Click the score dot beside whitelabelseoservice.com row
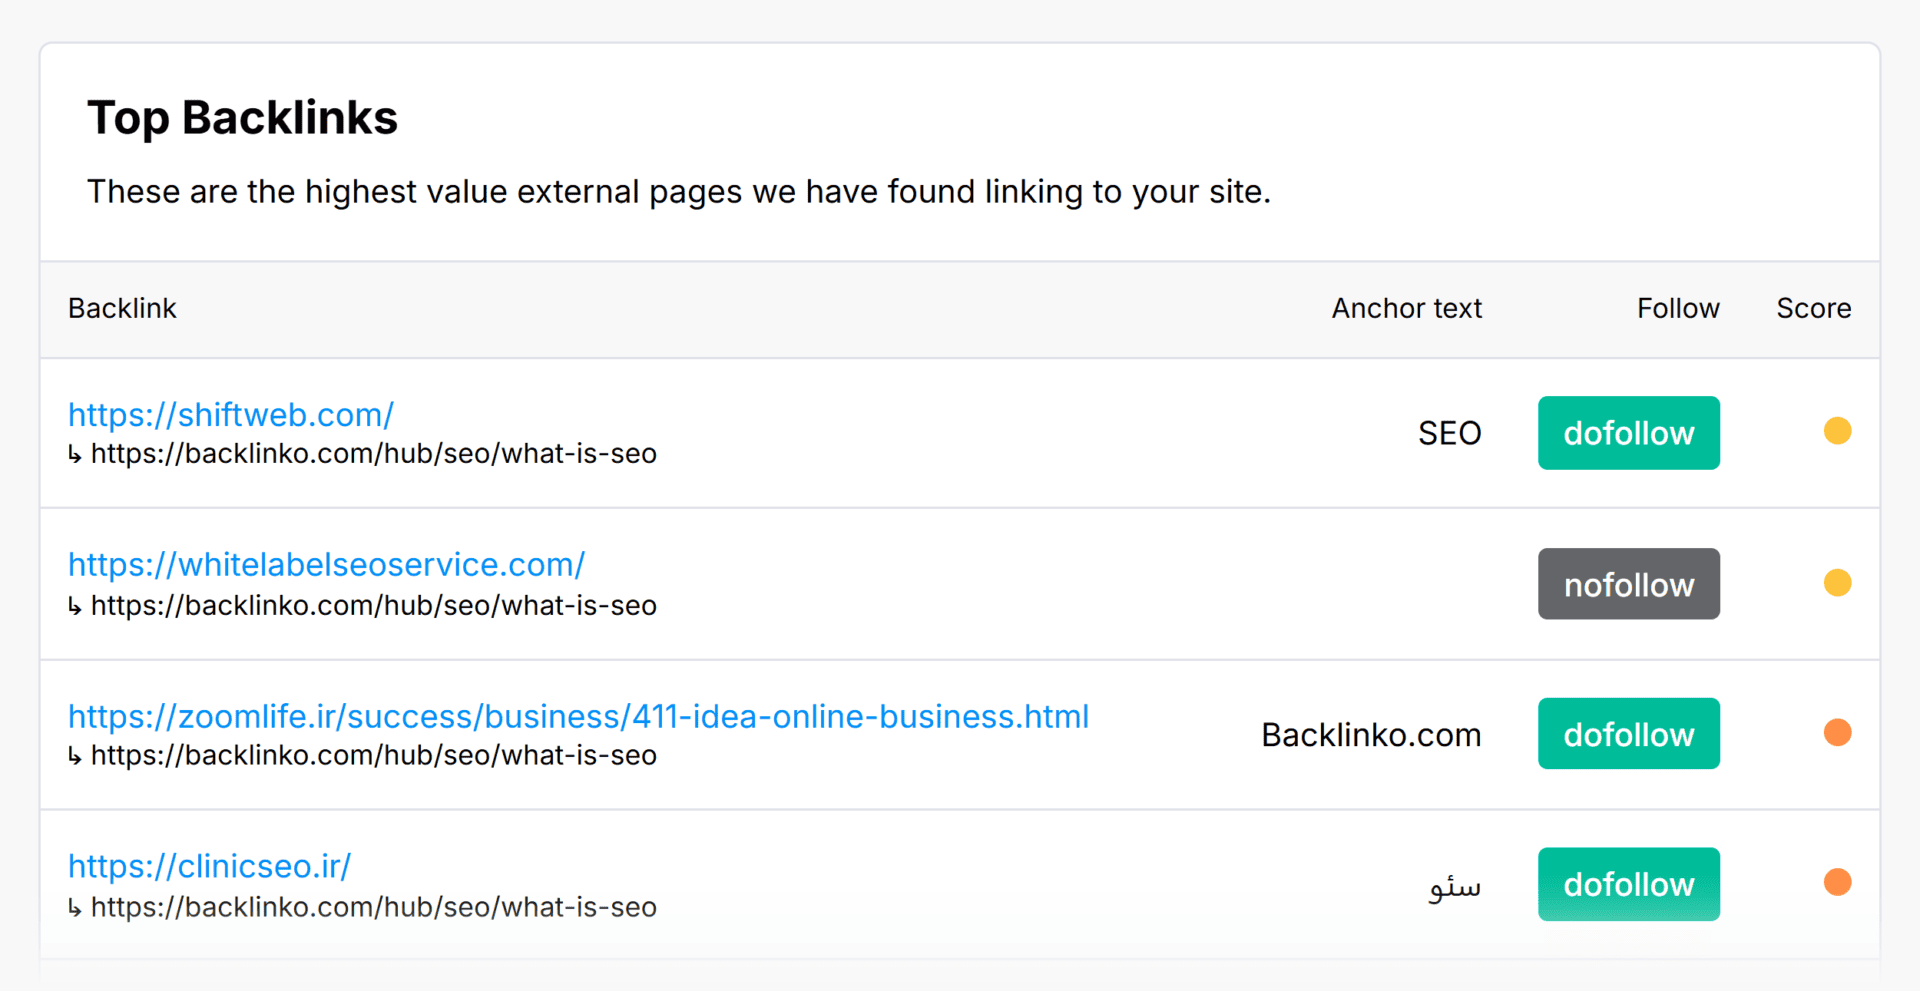1920x991 pixels. click(1838, 581)
